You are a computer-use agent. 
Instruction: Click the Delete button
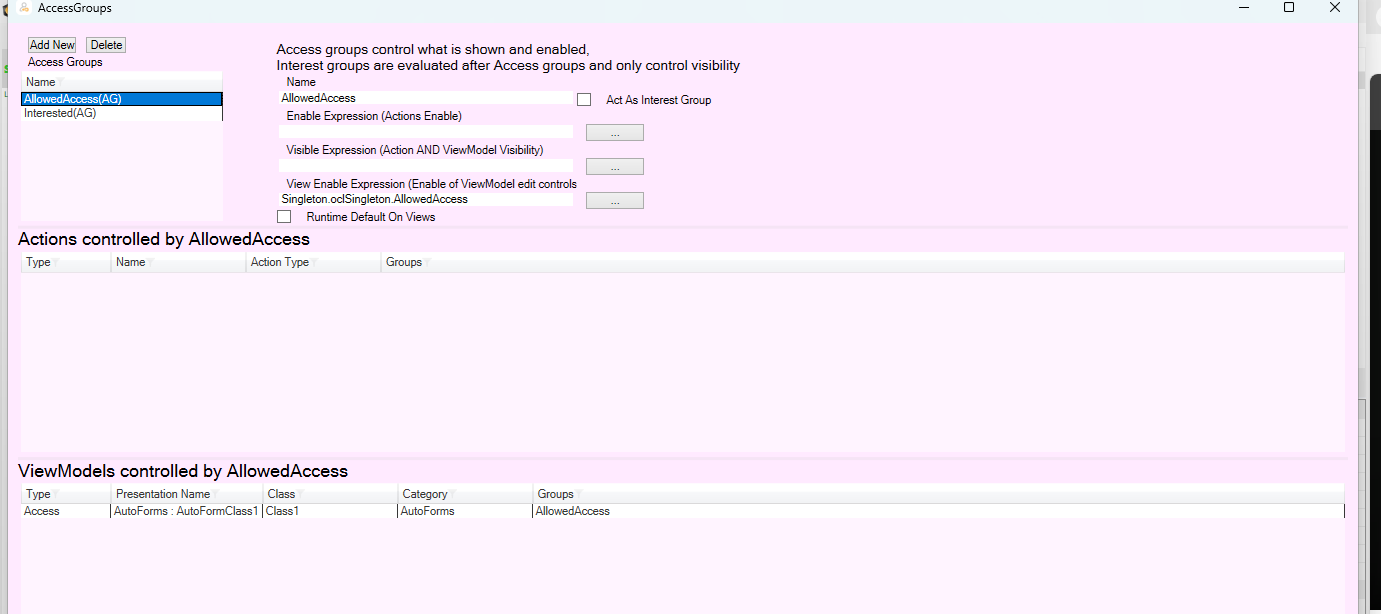(x=106, y=45)
